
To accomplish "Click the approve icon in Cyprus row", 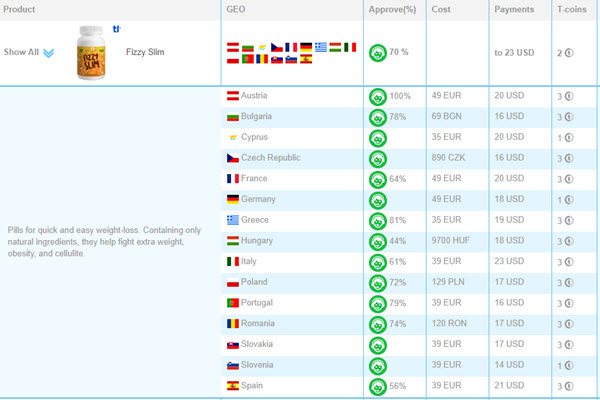I will (x=378, y=138).
